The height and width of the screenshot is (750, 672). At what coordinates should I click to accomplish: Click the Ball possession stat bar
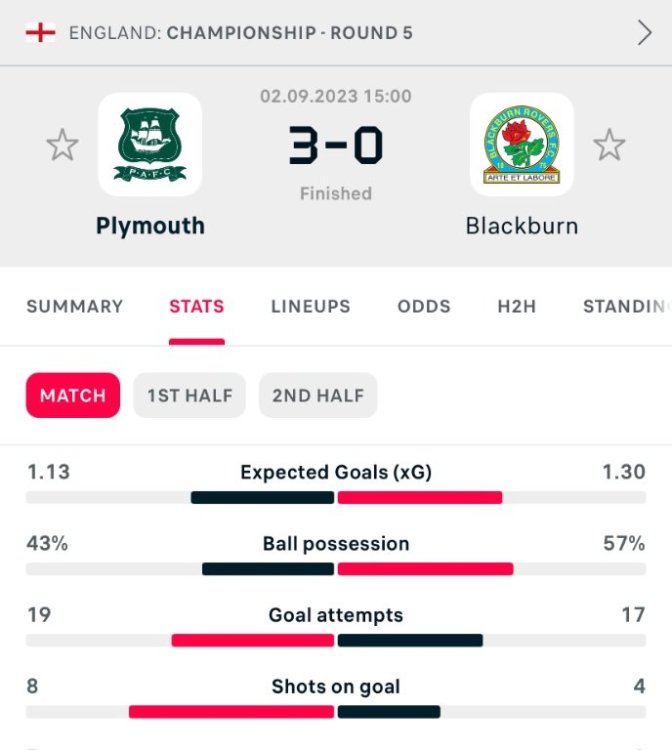[x=336, y=569]
